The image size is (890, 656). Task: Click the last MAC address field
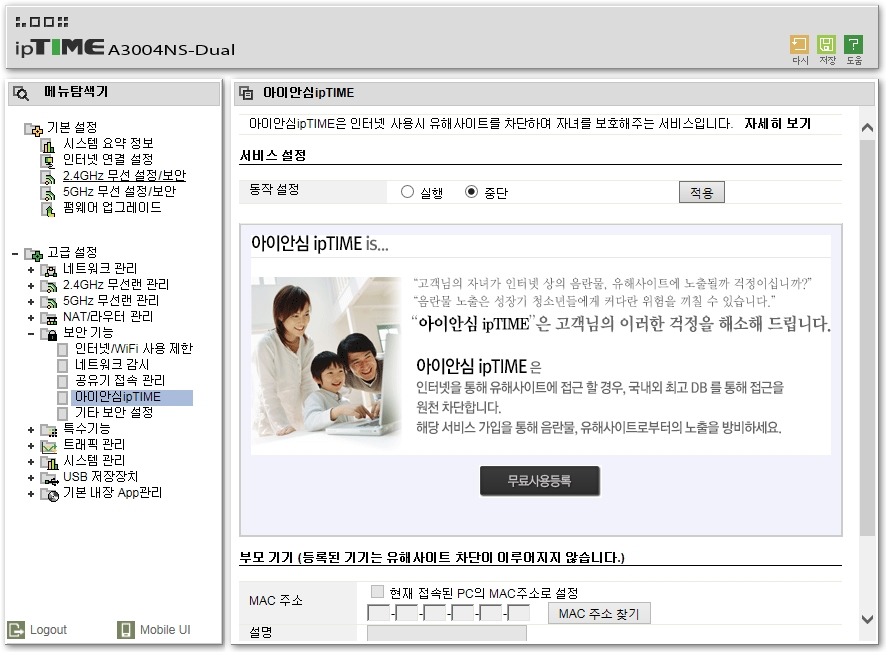(518, 613)
